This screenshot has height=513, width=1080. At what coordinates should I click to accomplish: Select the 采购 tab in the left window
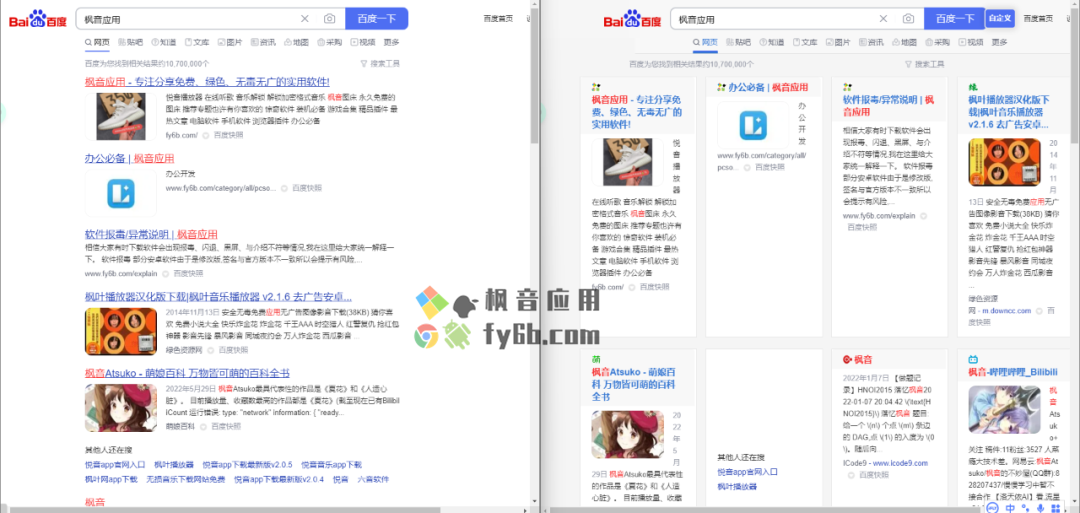[330, 43]
